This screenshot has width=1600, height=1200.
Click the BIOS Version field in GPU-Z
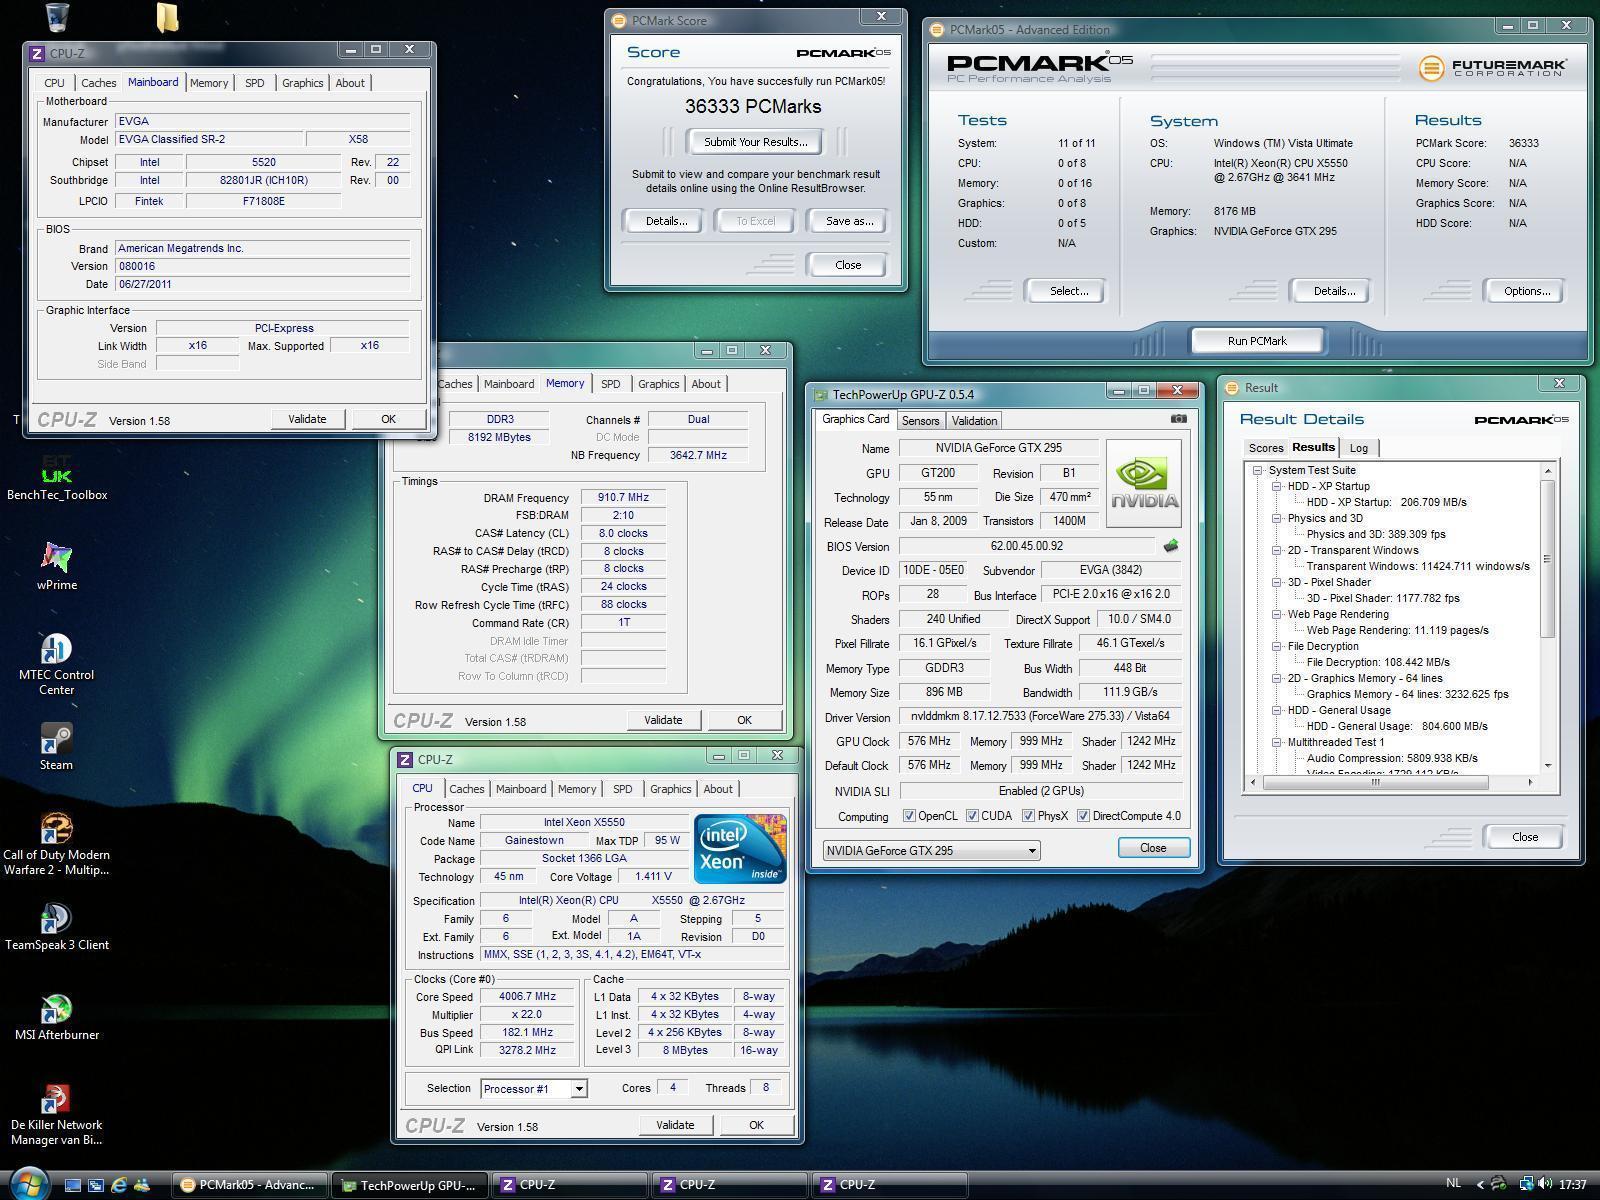pos(1027,546)
